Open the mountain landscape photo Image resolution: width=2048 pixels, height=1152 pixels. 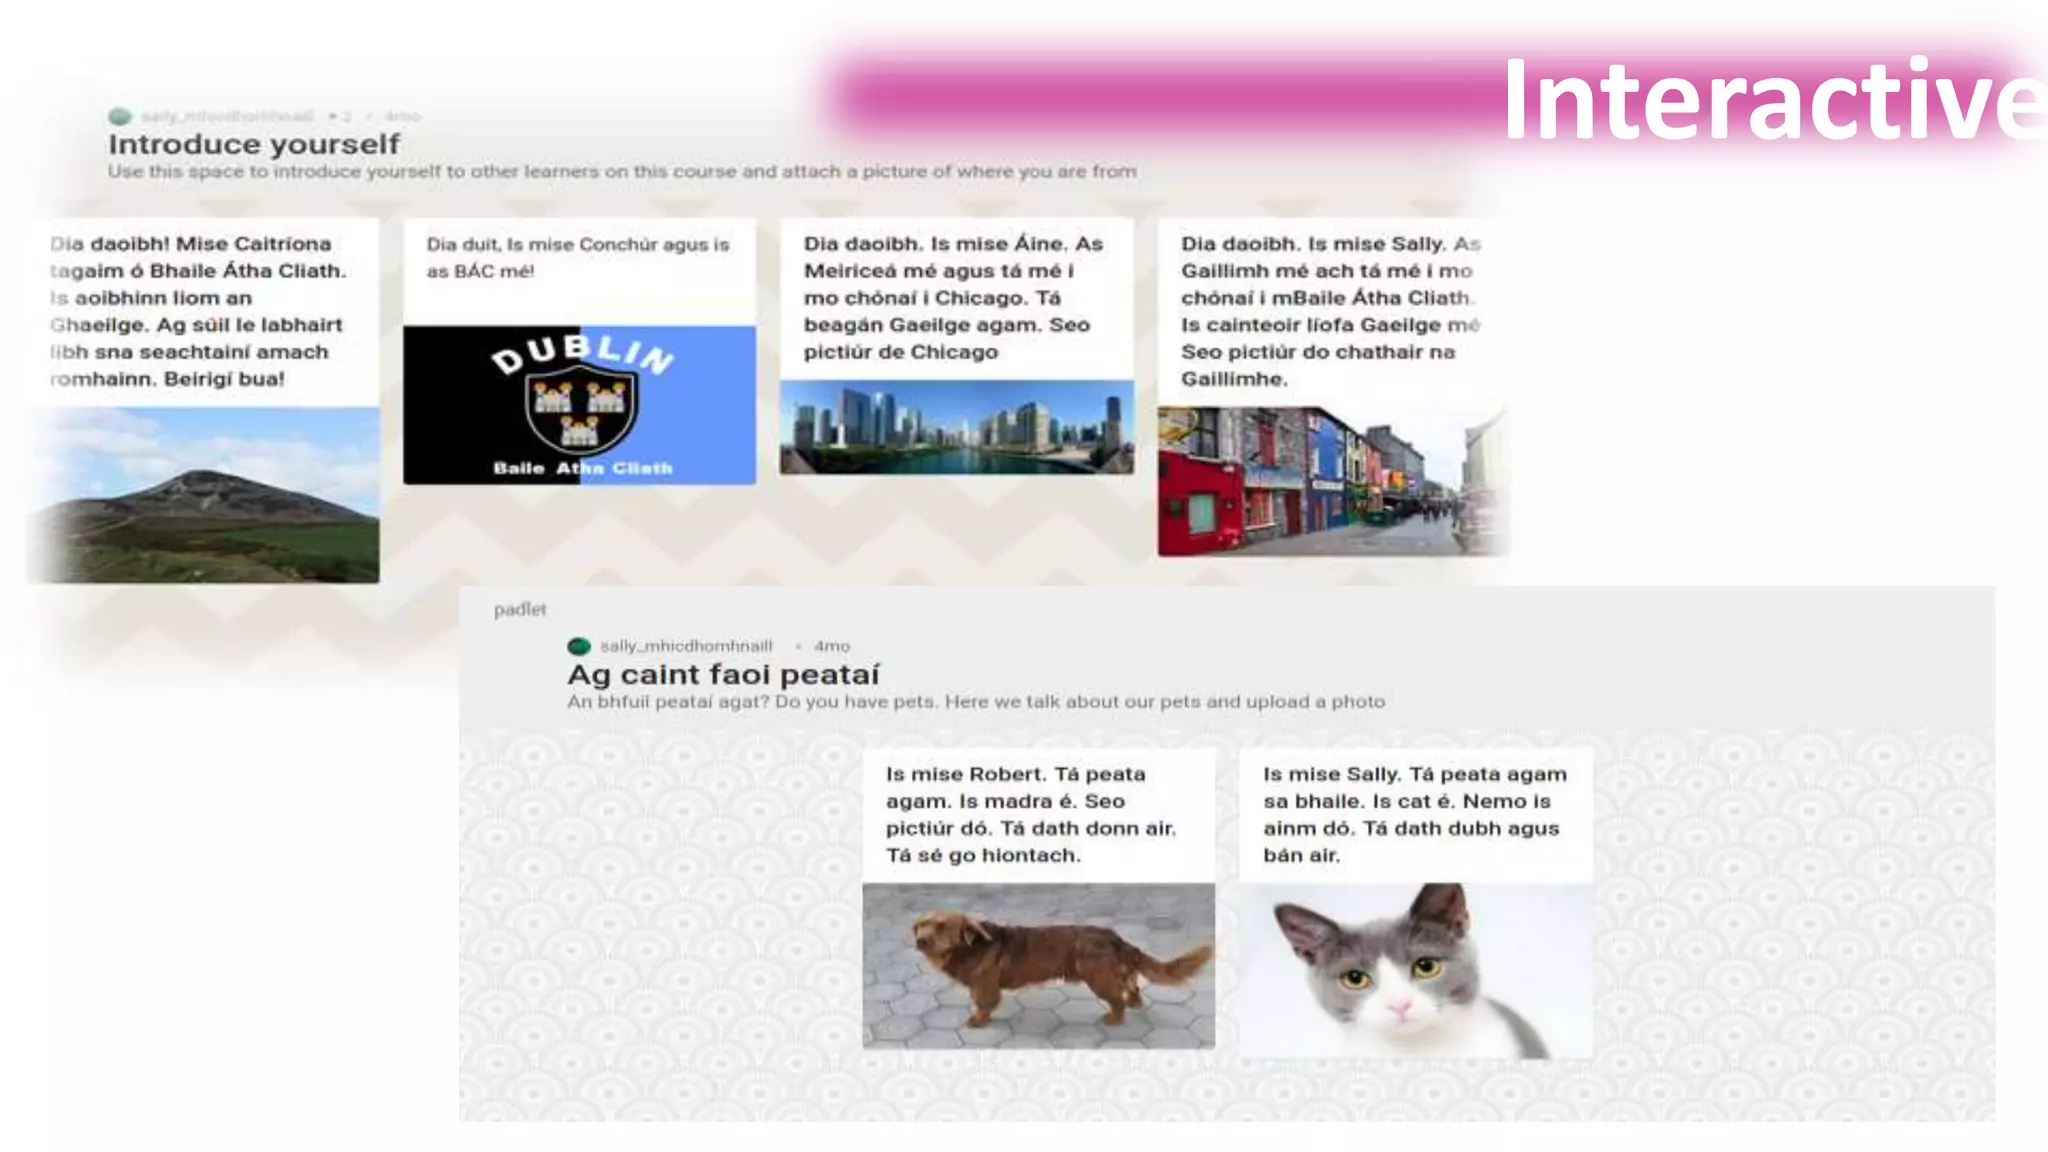205,495
